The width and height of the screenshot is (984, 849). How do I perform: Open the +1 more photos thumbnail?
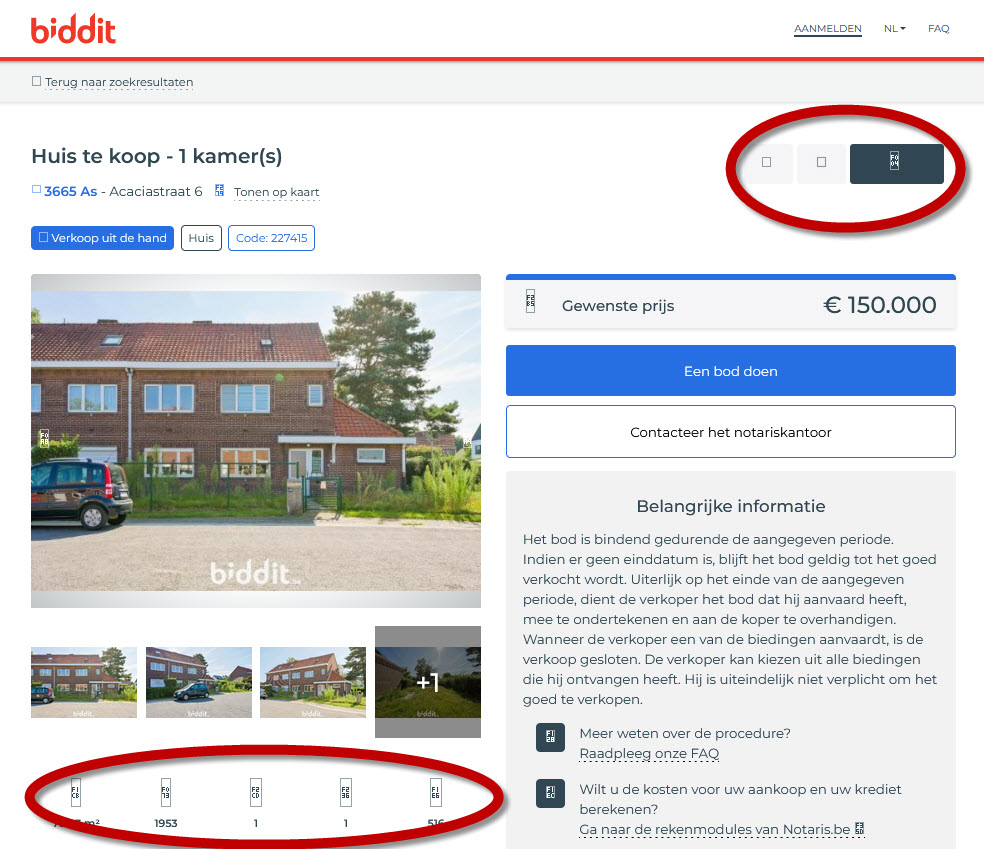[428, 682]
